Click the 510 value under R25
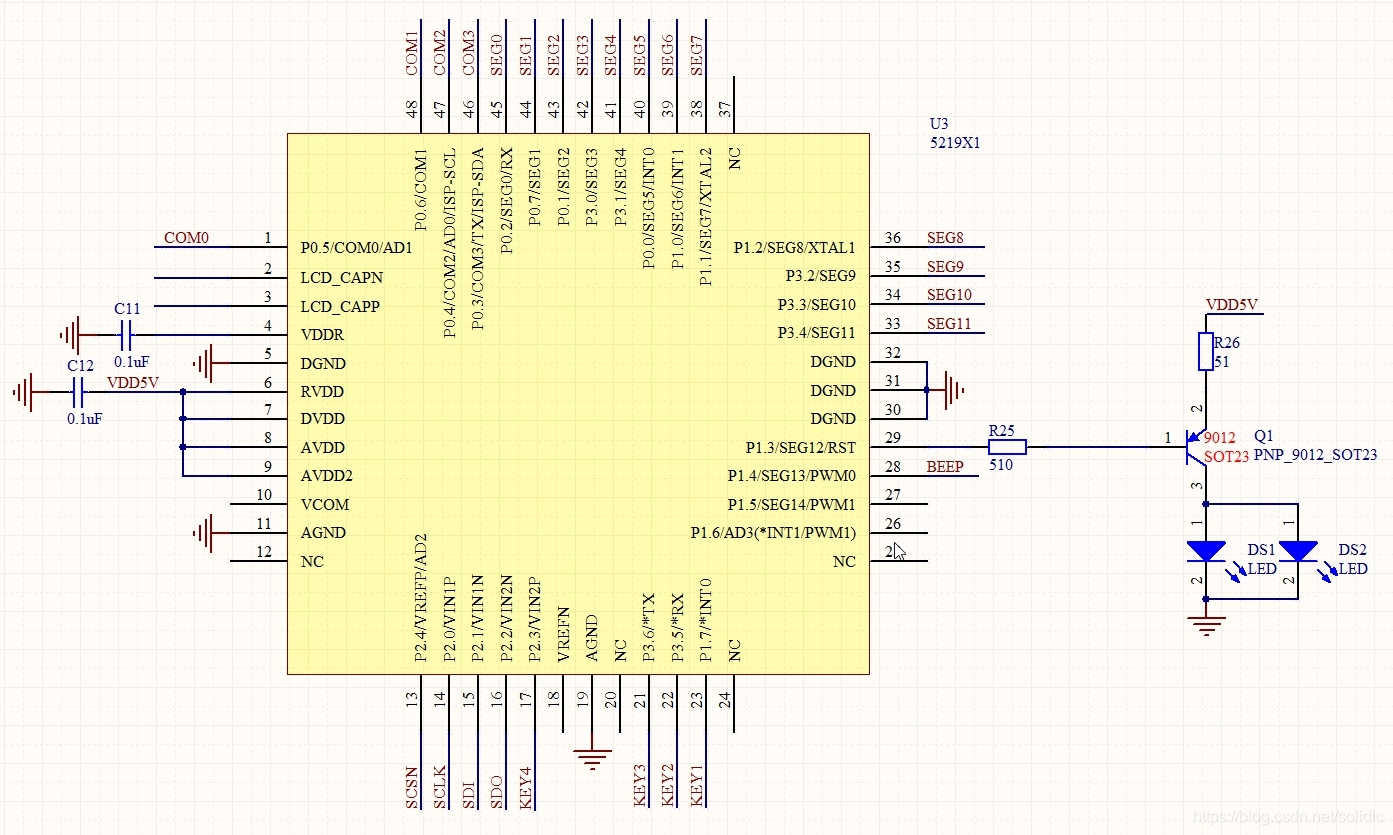 coord(1000,465)
